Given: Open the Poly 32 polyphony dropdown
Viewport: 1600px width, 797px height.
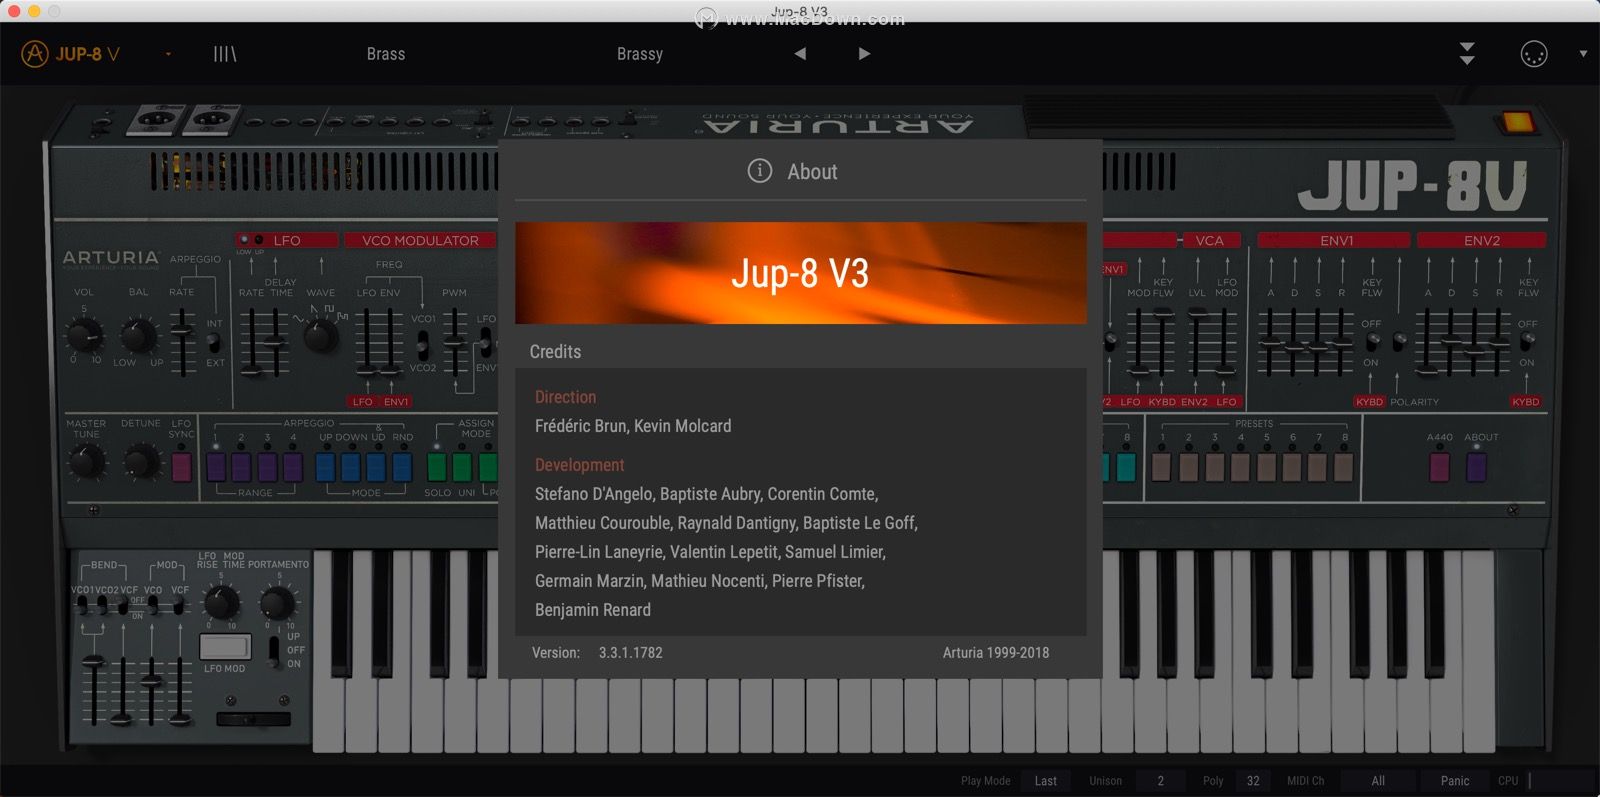Looking at the screenshot, I should pos(1253,781).
